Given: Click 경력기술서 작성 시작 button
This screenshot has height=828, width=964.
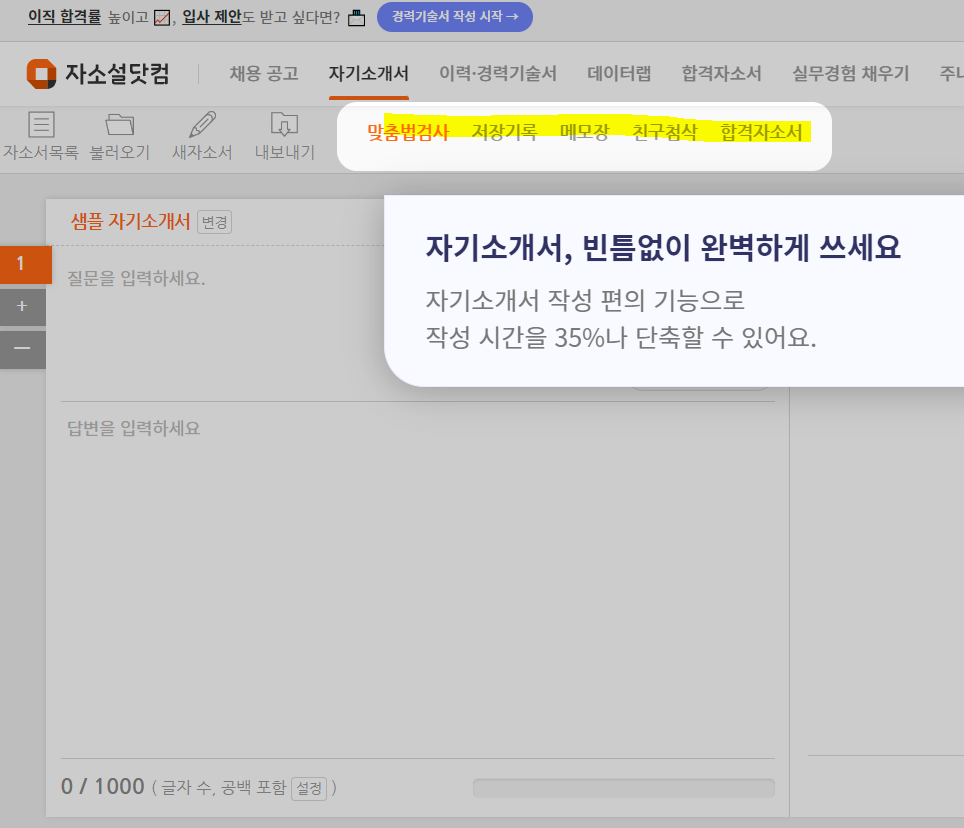Looking at the screenshot, I should 454,17.
